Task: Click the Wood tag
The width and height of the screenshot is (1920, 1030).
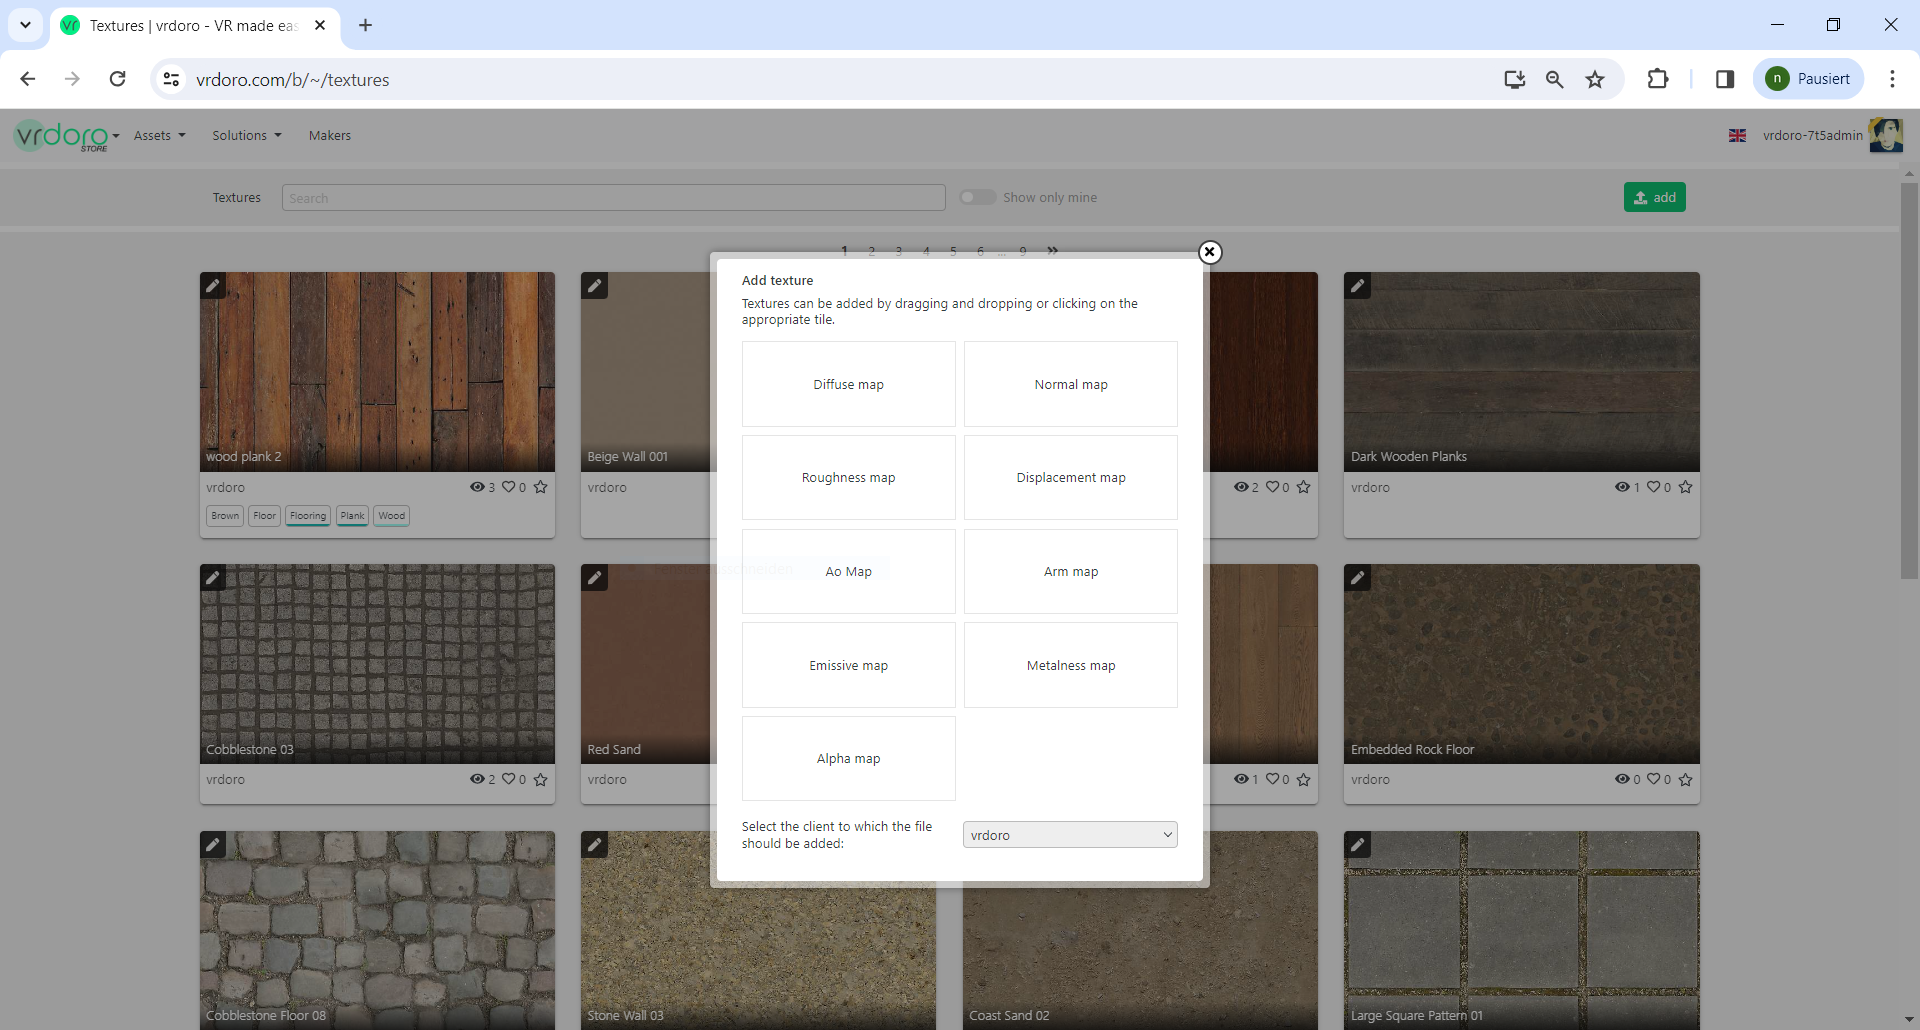Action: click(391, 516)
